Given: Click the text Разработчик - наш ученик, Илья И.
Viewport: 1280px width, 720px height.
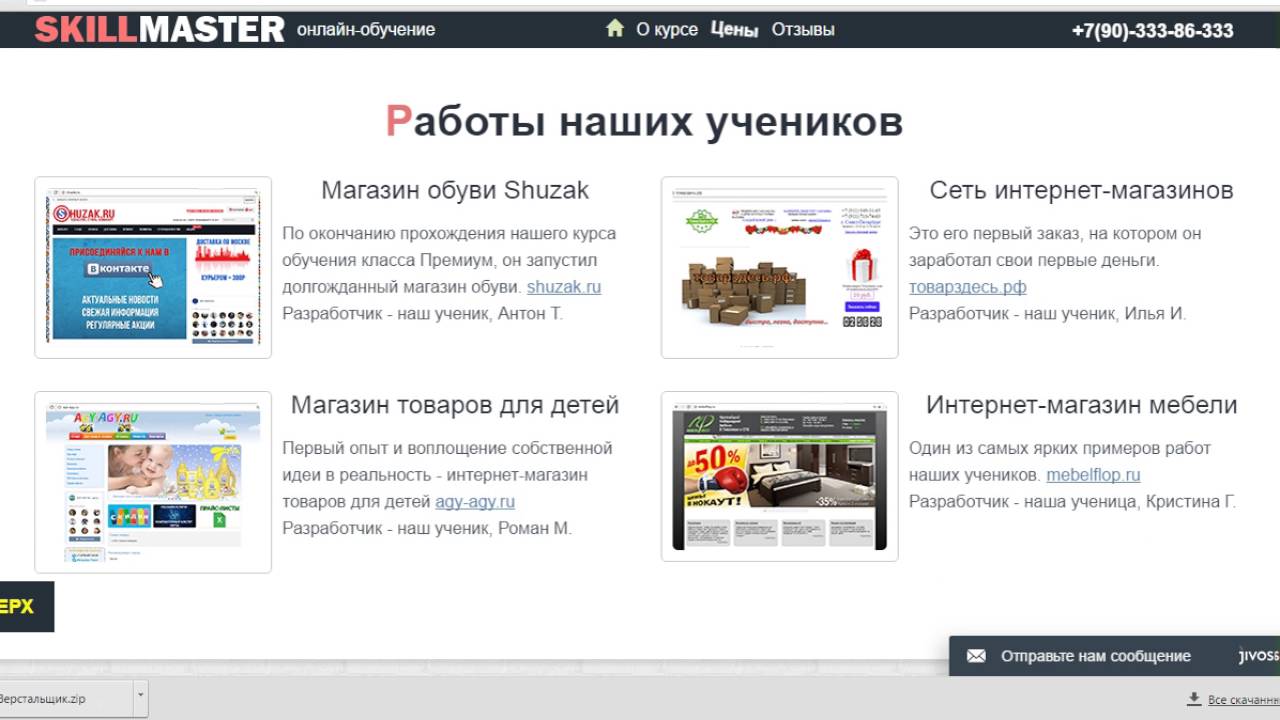Looking at the screenshot, I should coord(1047,314).
